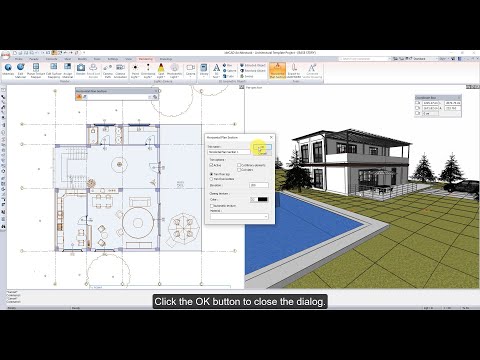Choose the Sphere geometric object
480x360 pixels.
(229, 71)
